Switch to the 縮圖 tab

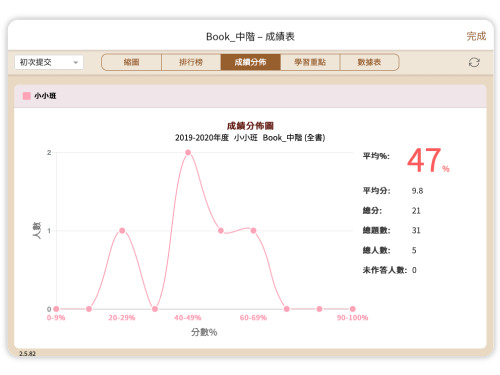[x=131, y=62]
